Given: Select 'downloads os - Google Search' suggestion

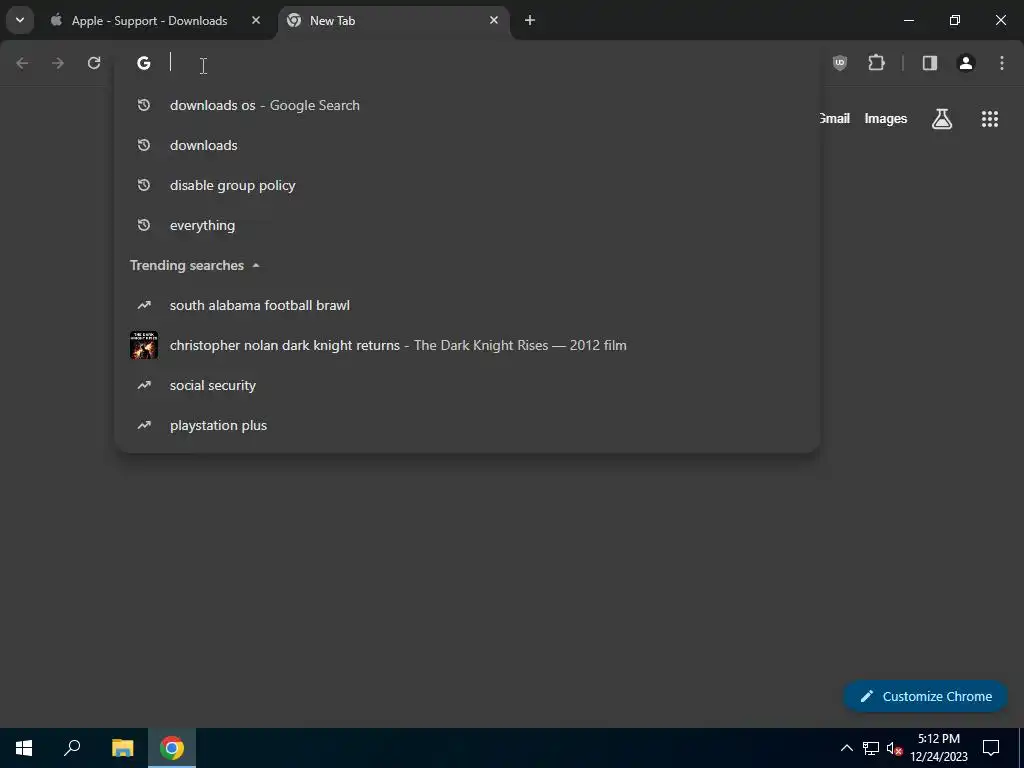Looking at the screenshot, I should pos(467,105).
